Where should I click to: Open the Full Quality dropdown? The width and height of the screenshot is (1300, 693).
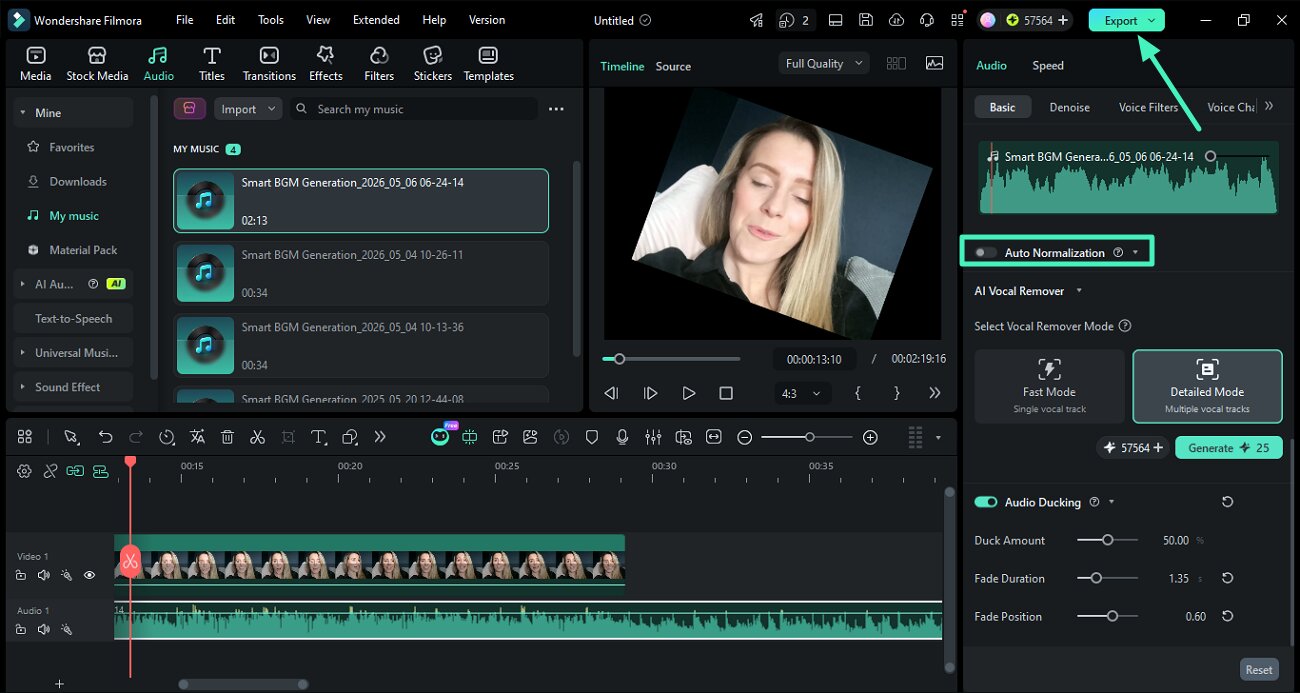point(824,63)
